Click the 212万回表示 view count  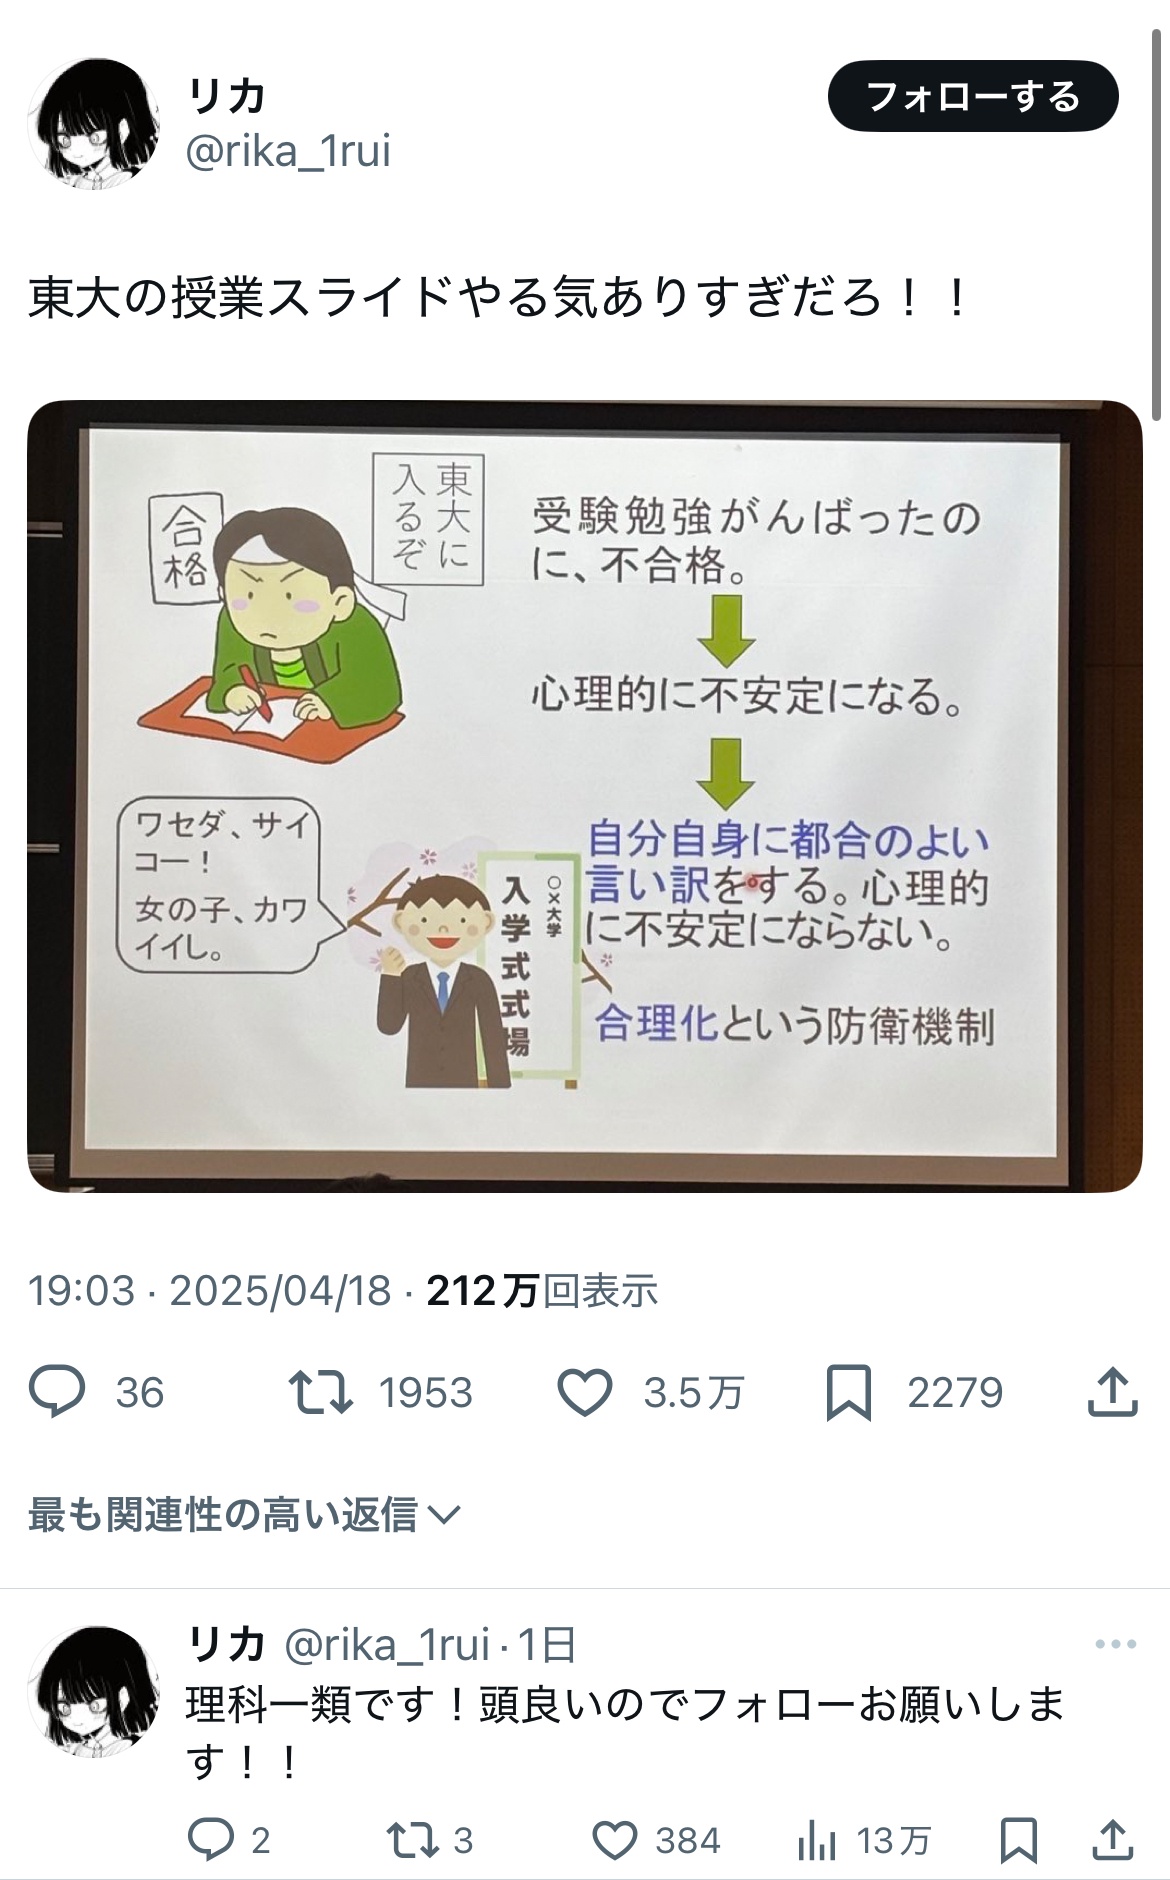(x=542, y=1291)
